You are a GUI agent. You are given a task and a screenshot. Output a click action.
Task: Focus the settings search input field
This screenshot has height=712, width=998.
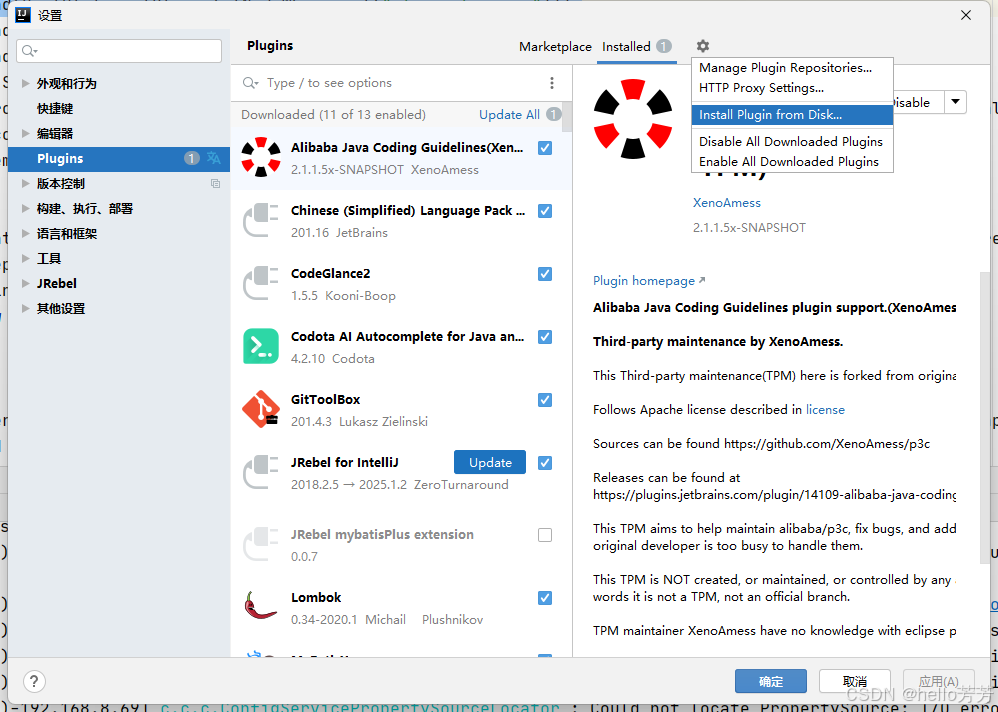[x=120, y=51]
